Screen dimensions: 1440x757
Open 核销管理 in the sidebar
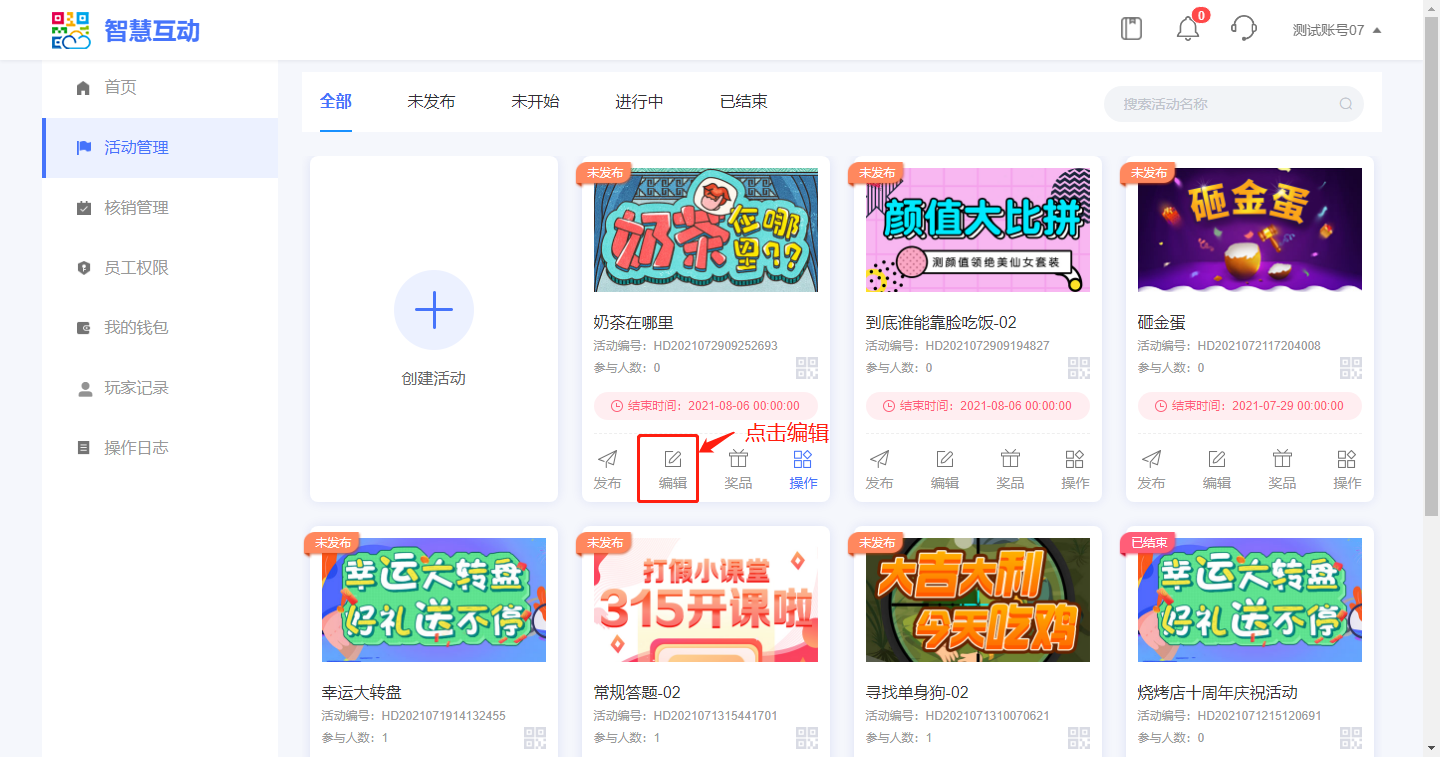pyautogui.click(x=136, y=208)
